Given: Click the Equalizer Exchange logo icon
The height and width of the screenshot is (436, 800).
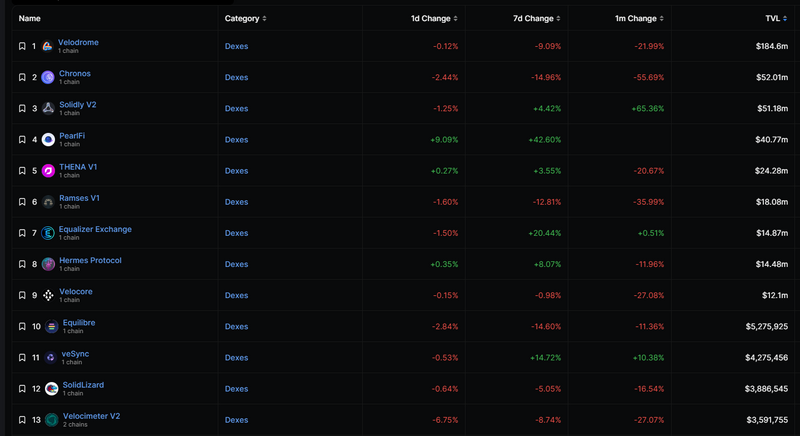Looking at the screenshot, I should coord(48,233).
